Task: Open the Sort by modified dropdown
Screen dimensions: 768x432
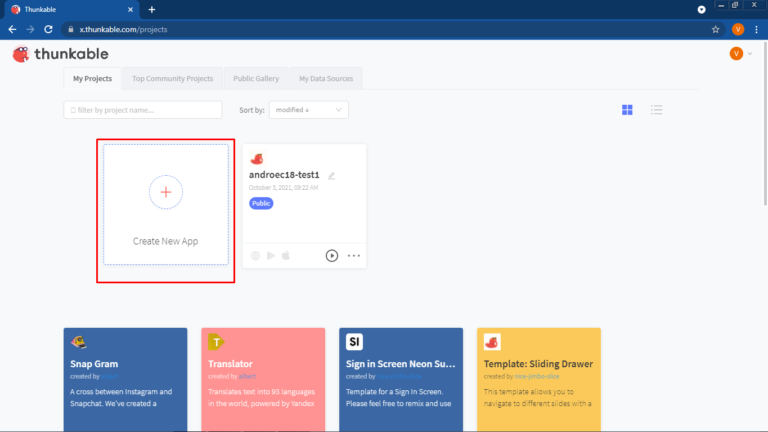Action: (x=309, y=110)
